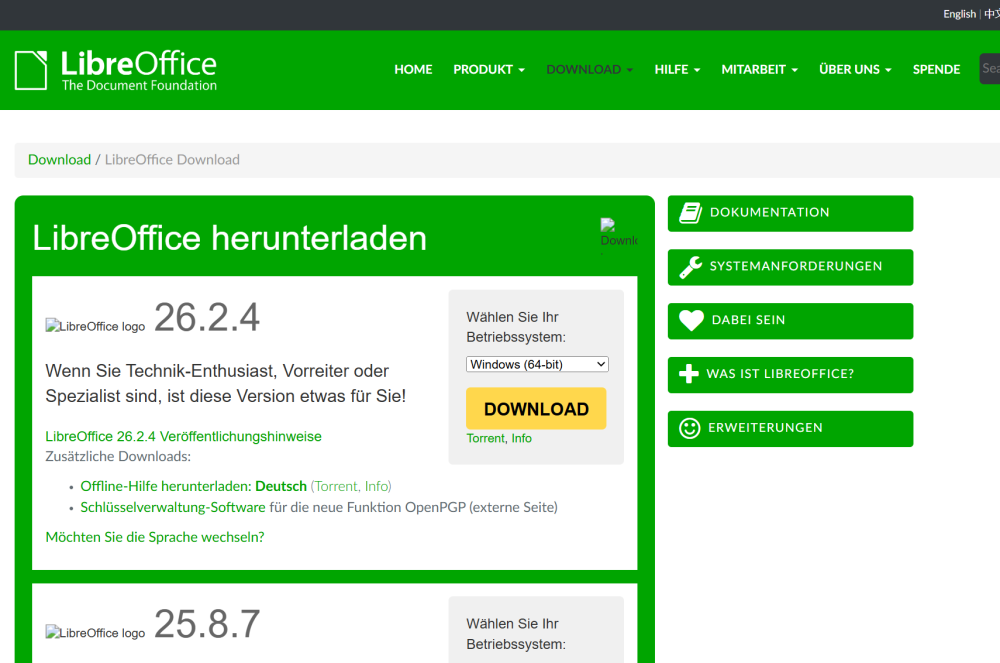1000x663 pixels.
Task: Expand the Hilfe navigation menu
Action: click(677, 69)
